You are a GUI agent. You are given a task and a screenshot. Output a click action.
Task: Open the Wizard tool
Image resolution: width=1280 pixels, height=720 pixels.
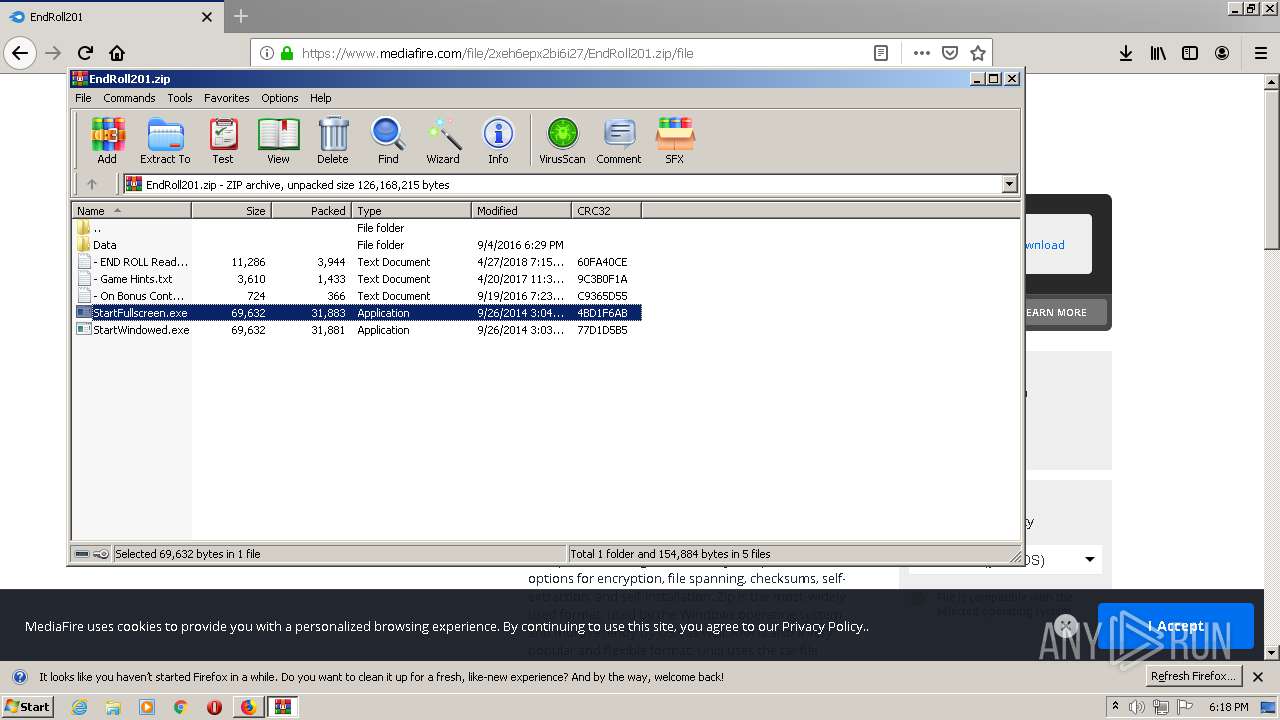(443, 140)
